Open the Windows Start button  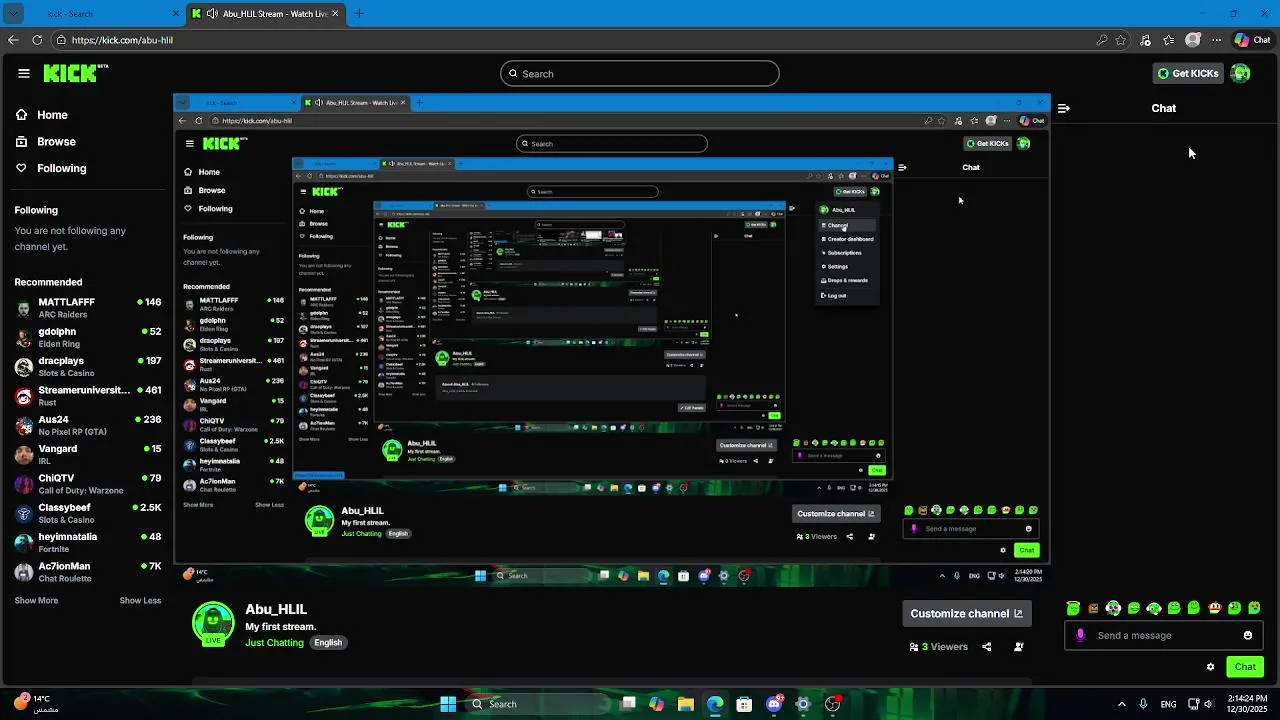448,704
